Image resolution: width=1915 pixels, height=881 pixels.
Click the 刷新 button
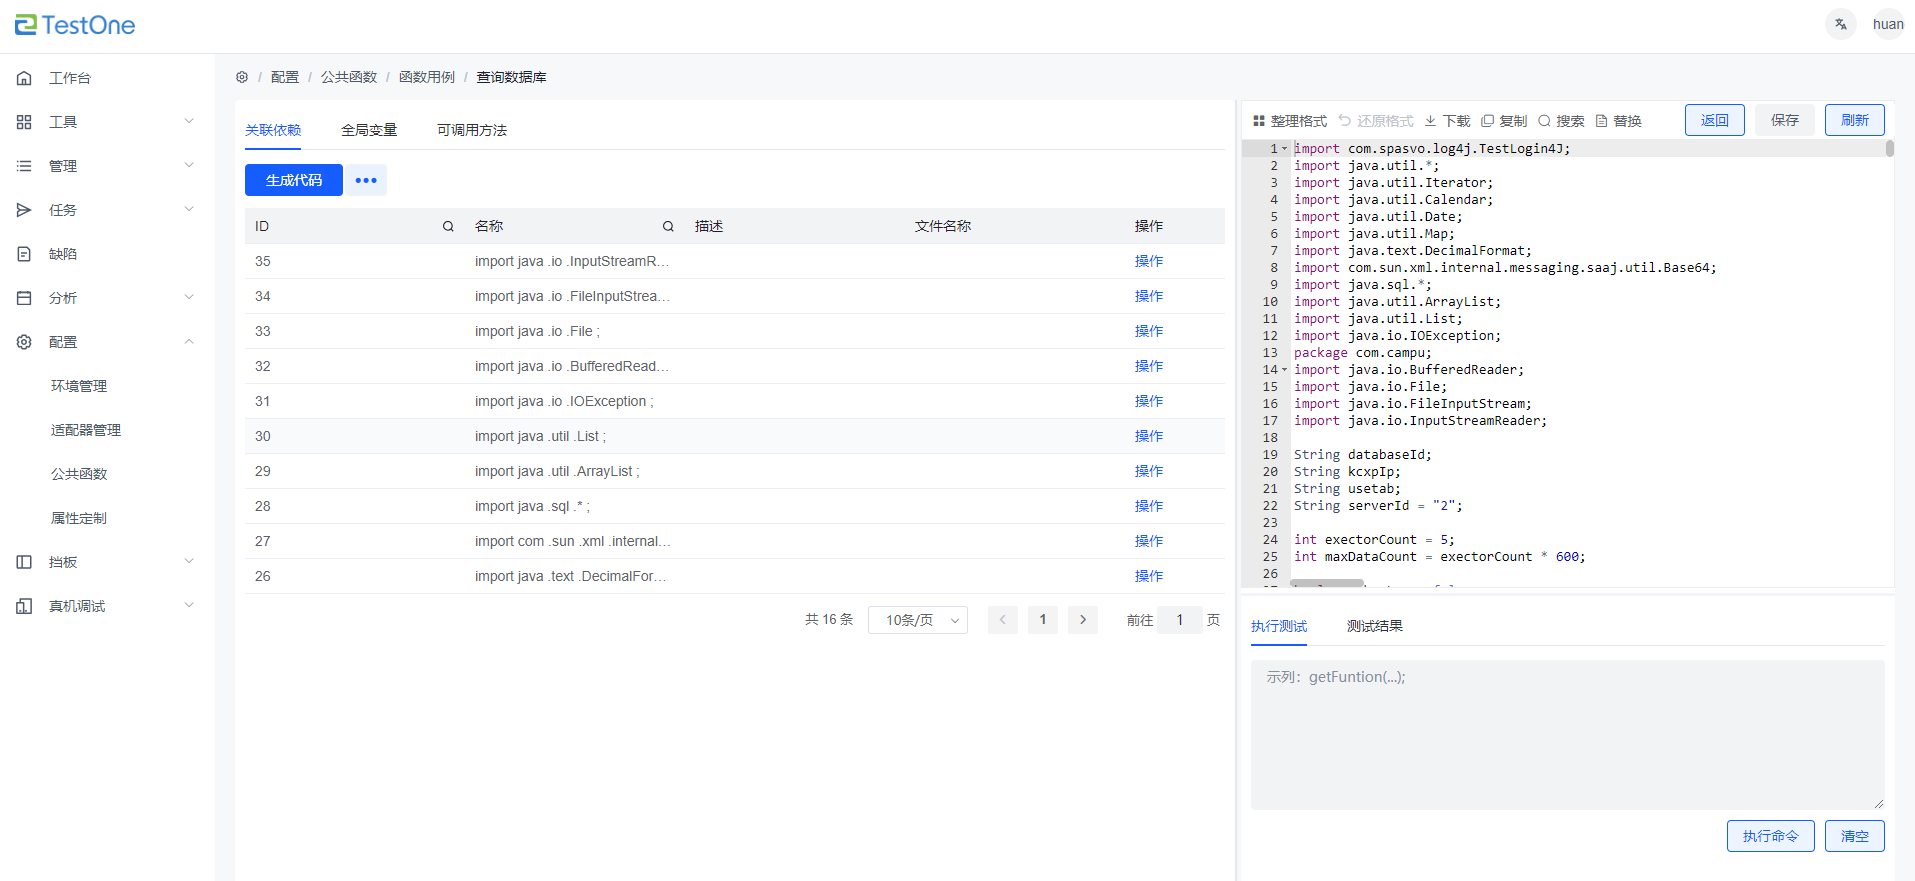pos(1855,120)
